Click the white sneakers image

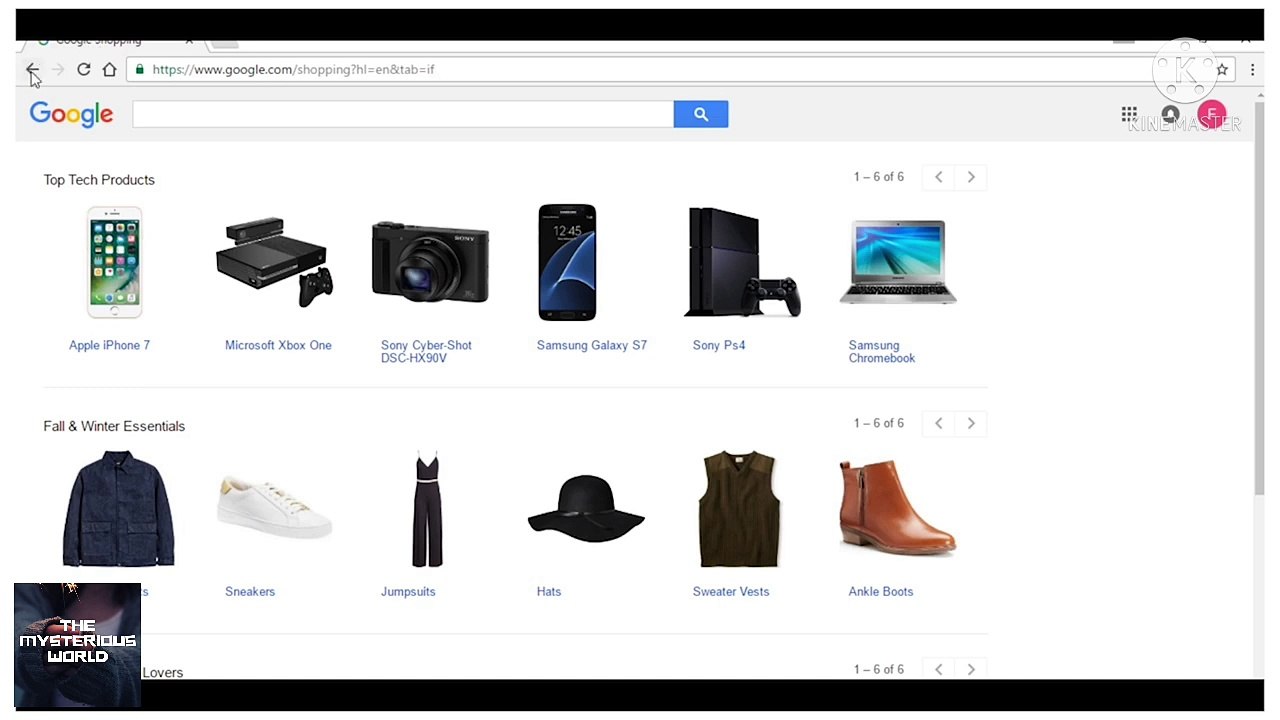click(x=274, y=508)
